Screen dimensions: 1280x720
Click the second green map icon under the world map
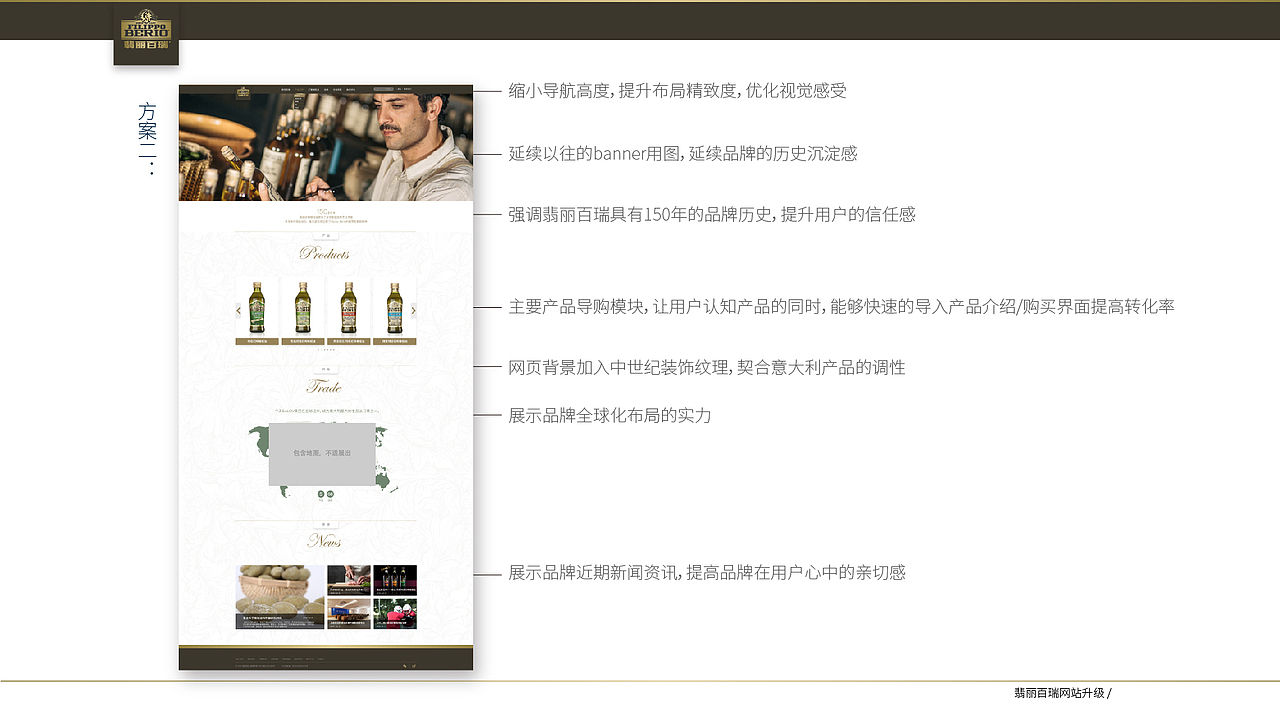[x=330, y=494]
